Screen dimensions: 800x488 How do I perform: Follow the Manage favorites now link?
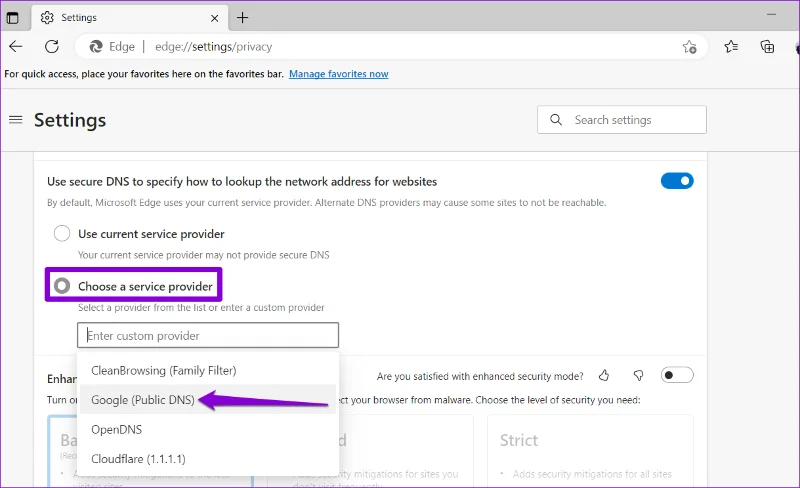pos(339,74)
